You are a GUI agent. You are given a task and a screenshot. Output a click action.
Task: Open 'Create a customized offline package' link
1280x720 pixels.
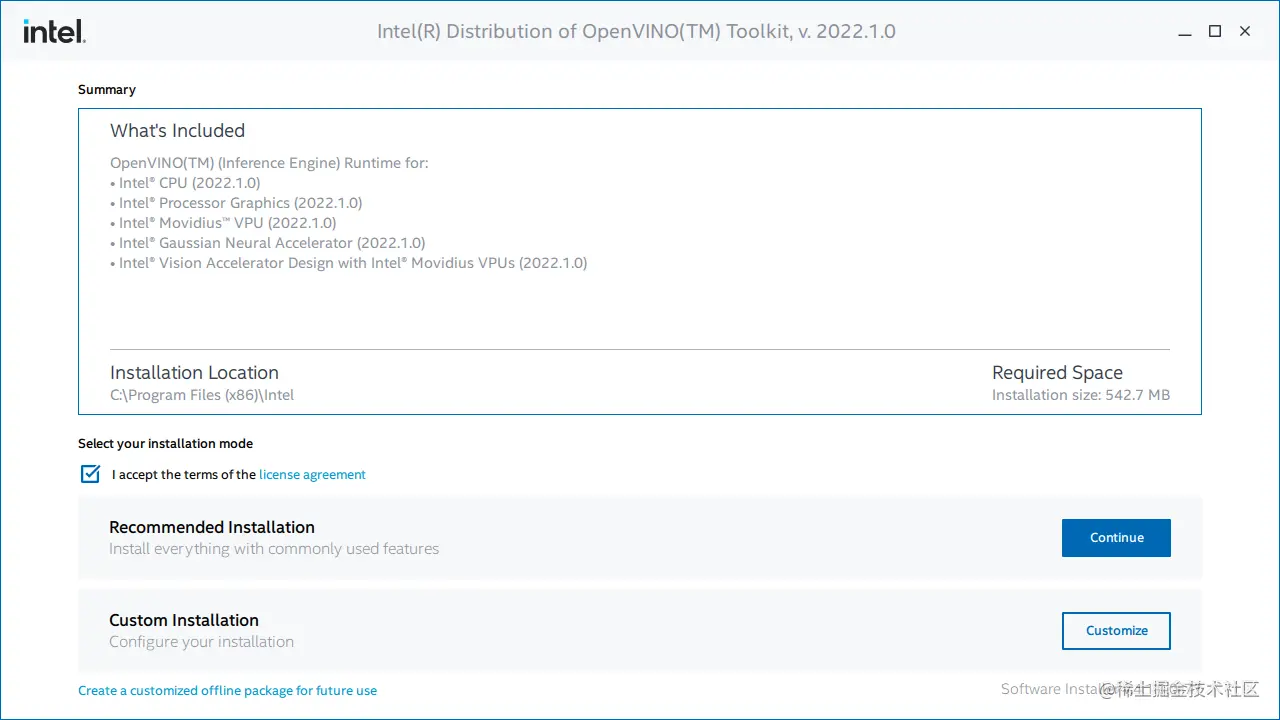(228, 691)
